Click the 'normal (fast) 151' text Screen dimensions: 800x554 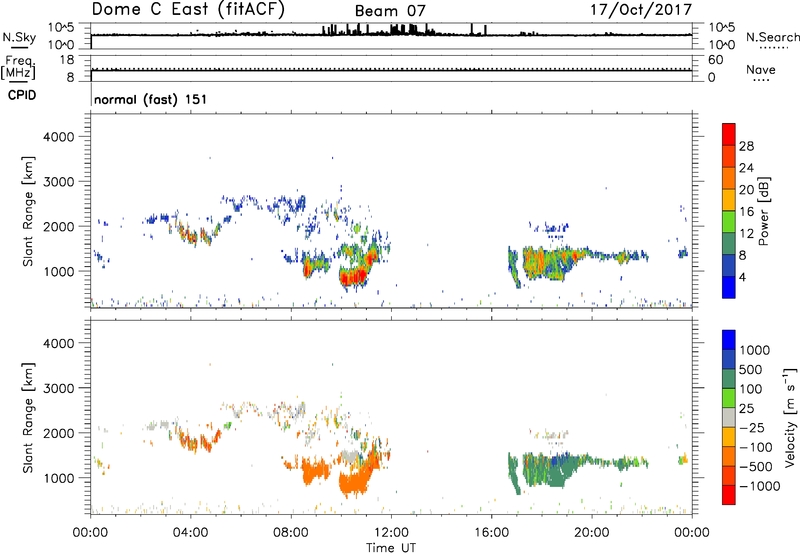point(151,99)
